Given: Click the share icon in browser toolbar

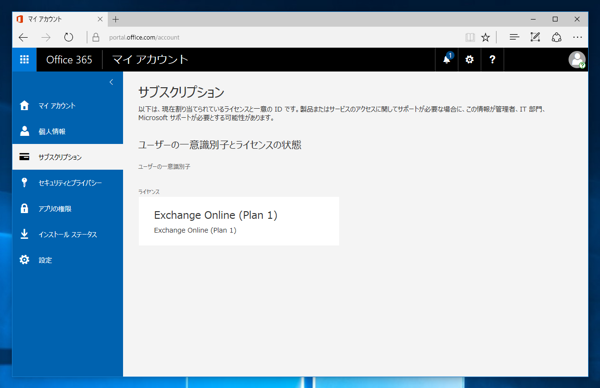Looking at the screenshot, I should pyautogui.click(x=556, y=37).
